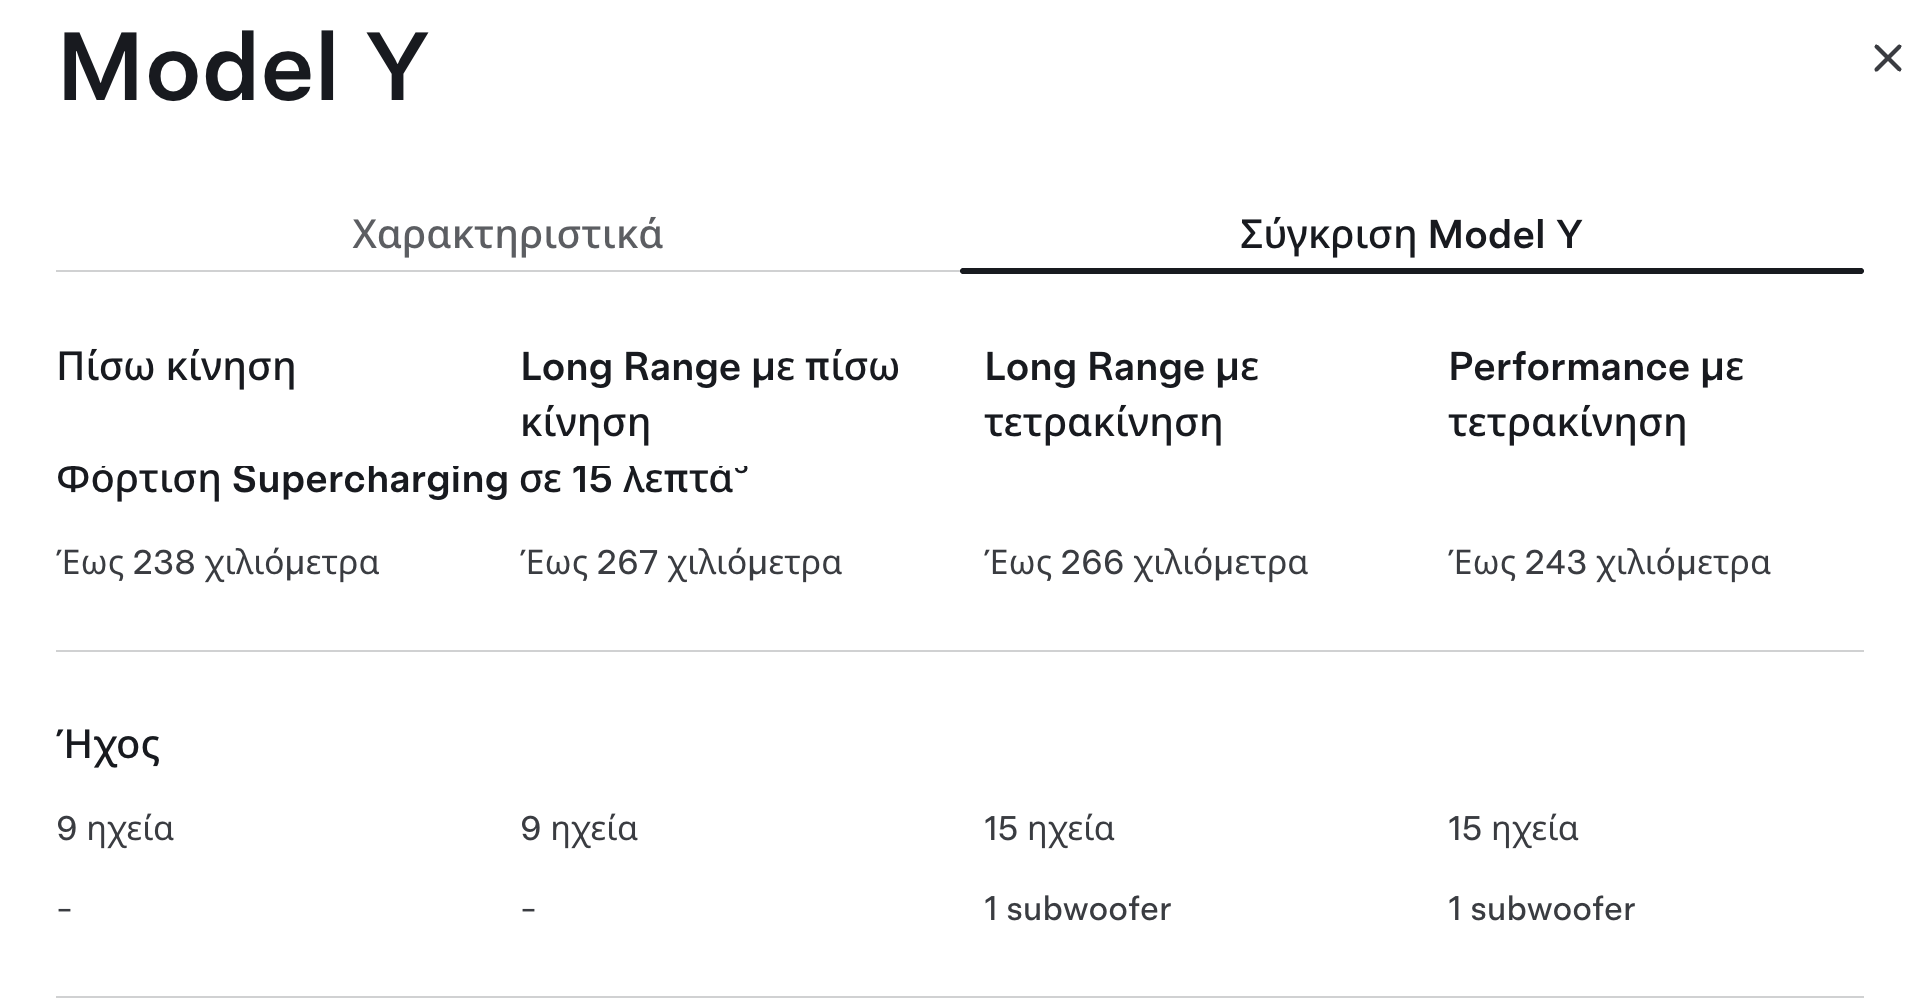Select the Έως 267 χιλιόμετρα value
The height and width of the screenshot is (998, 1915).
click(681, 563)
